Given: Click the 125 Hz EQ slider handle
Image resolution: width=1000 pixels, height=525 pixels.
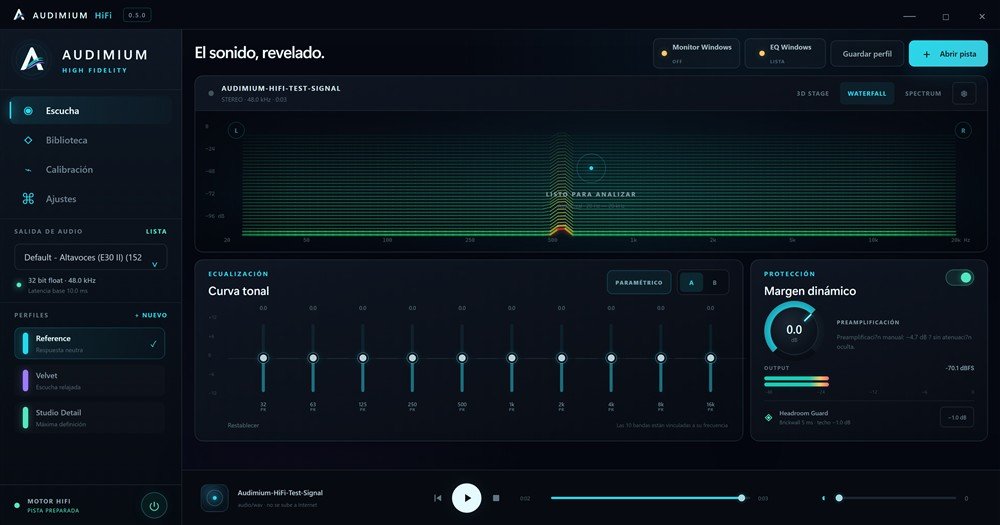Looking at the screenshot, I should click(362, 359).
